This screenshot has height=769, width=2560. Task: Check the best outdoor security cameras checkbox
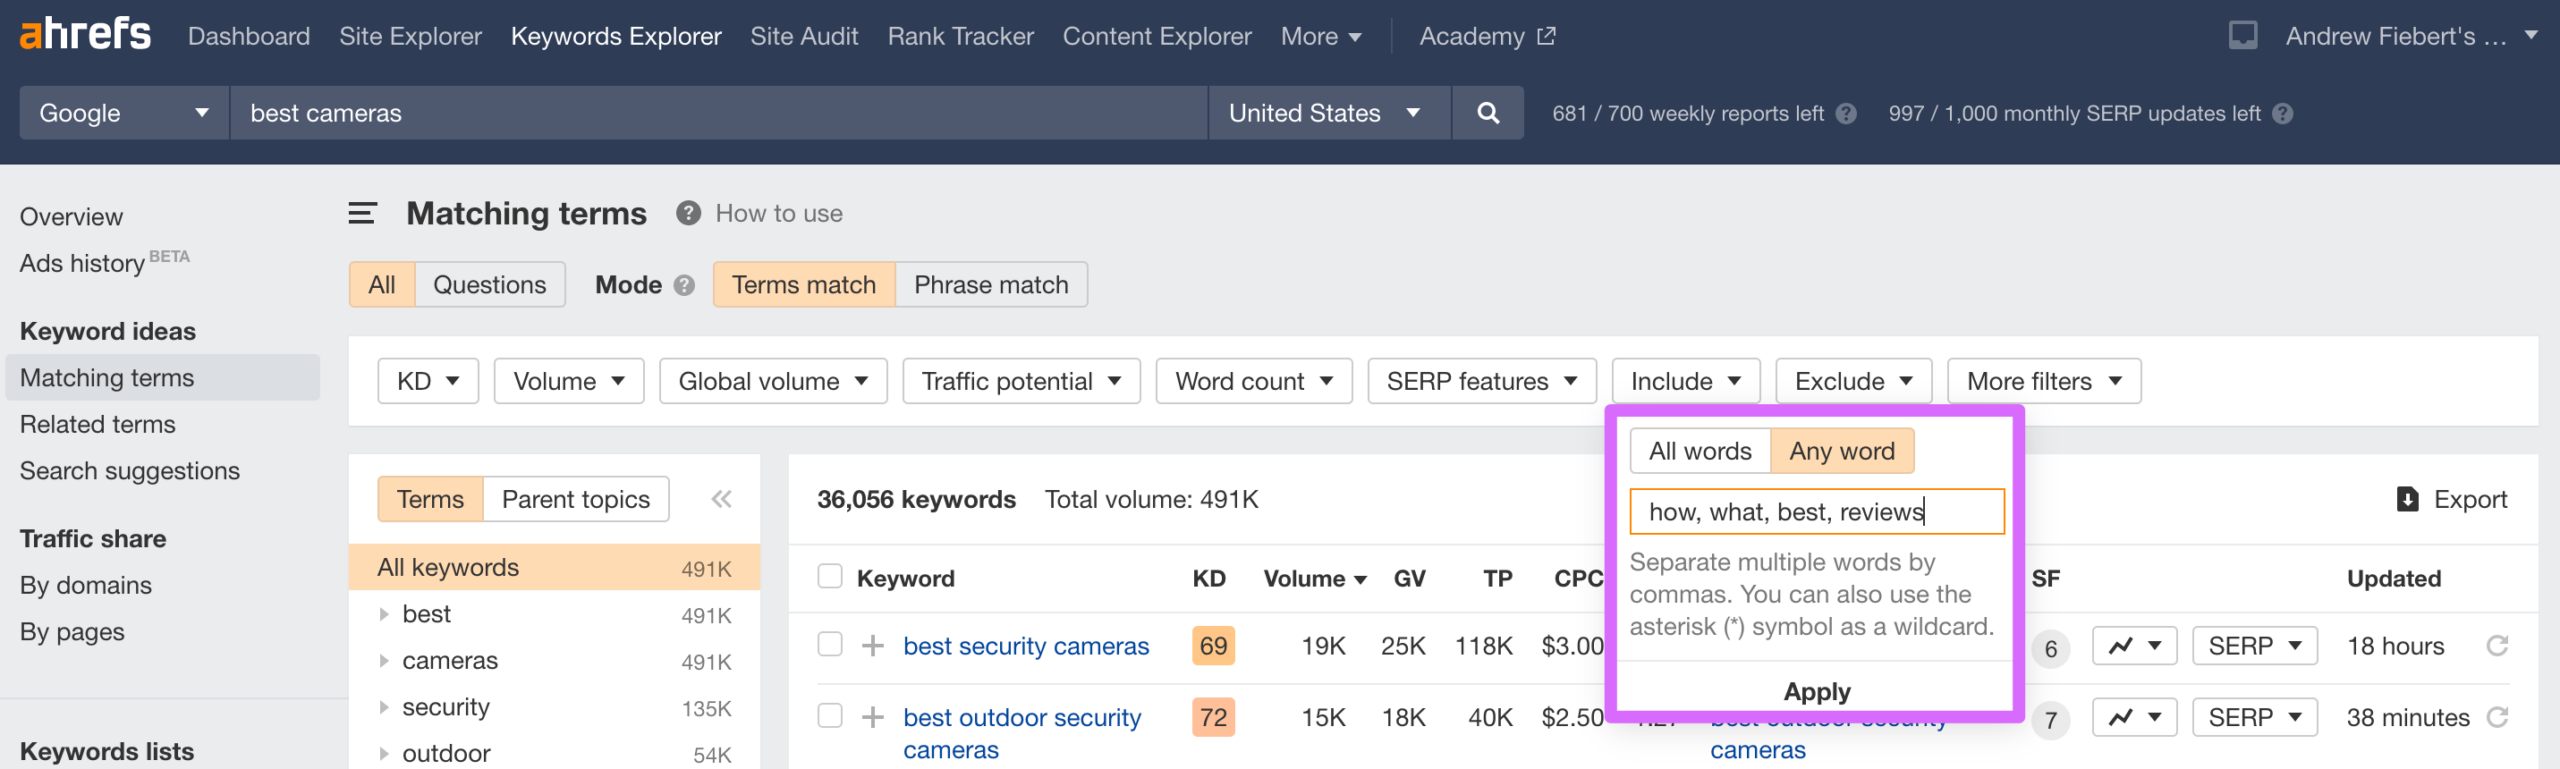[x=829, y=716]
